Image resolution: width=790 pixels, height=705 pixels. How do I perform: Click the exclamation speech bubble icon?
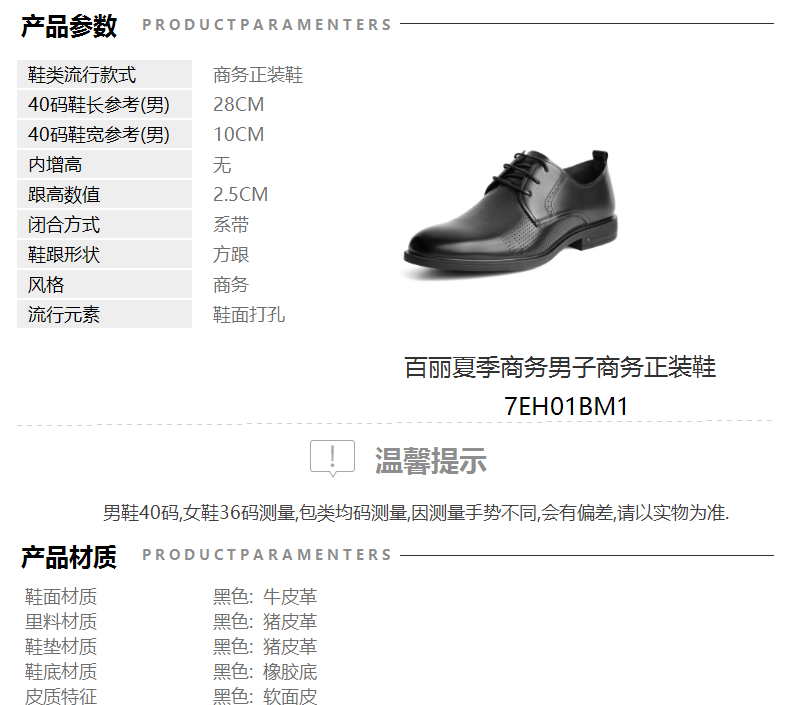click(x=332, y=458)
